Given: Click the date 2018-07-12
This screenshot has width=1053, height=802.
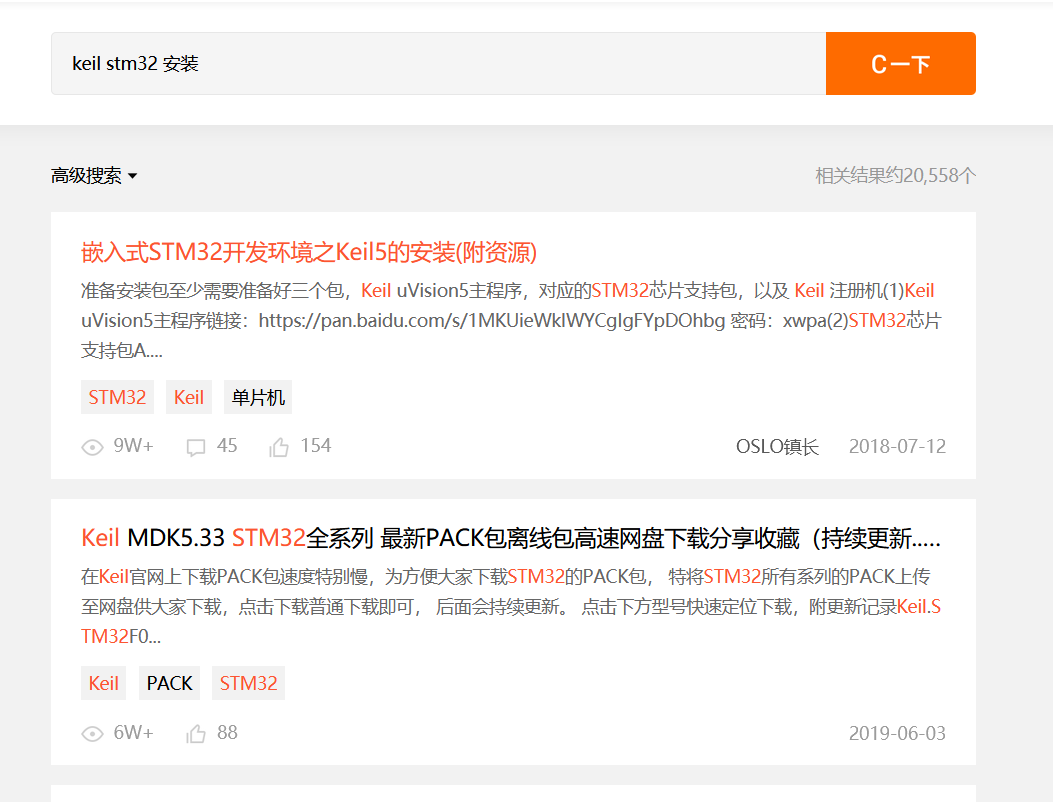Looking at the screenshot, I should (897, 447).
